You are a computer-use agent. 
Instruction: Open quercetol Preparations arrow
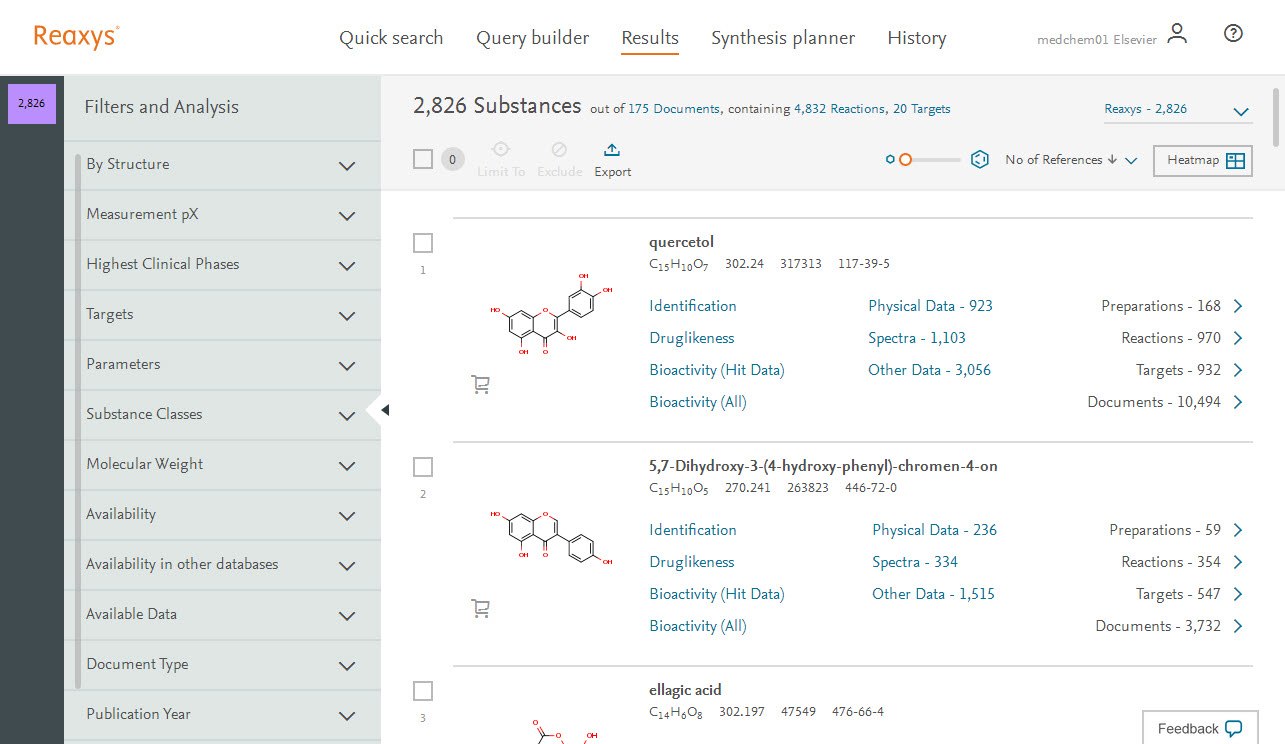pos(1238,307)
